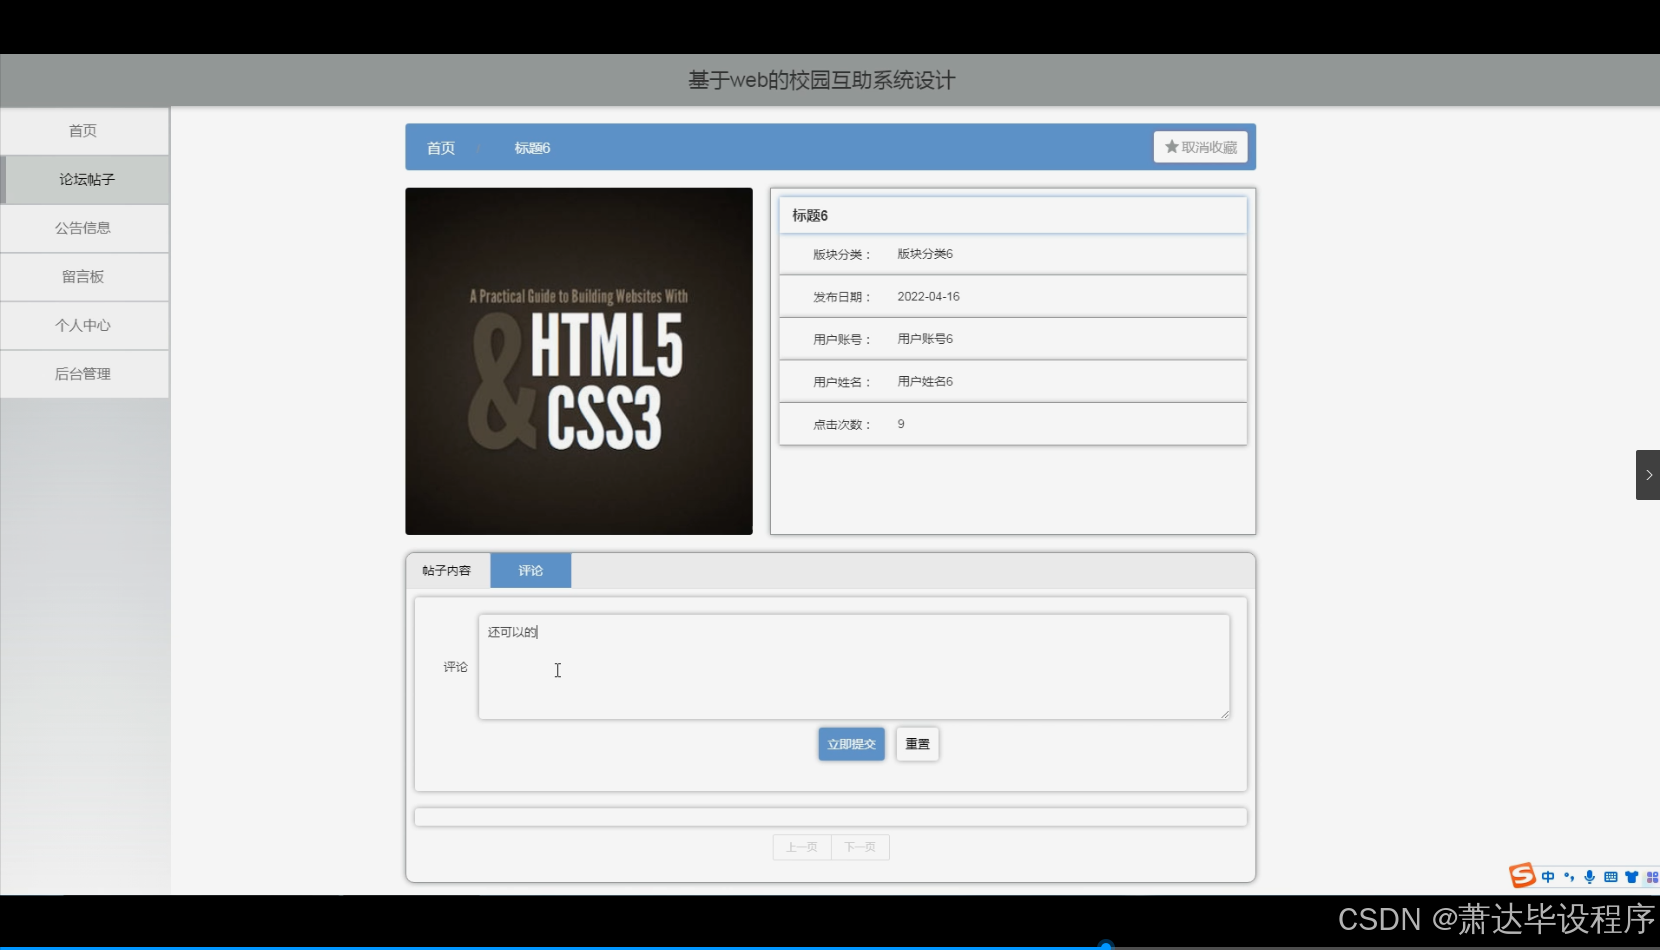Open the IME toolbox grid icon
The image size is (1660, 950).
(1652, 877)
